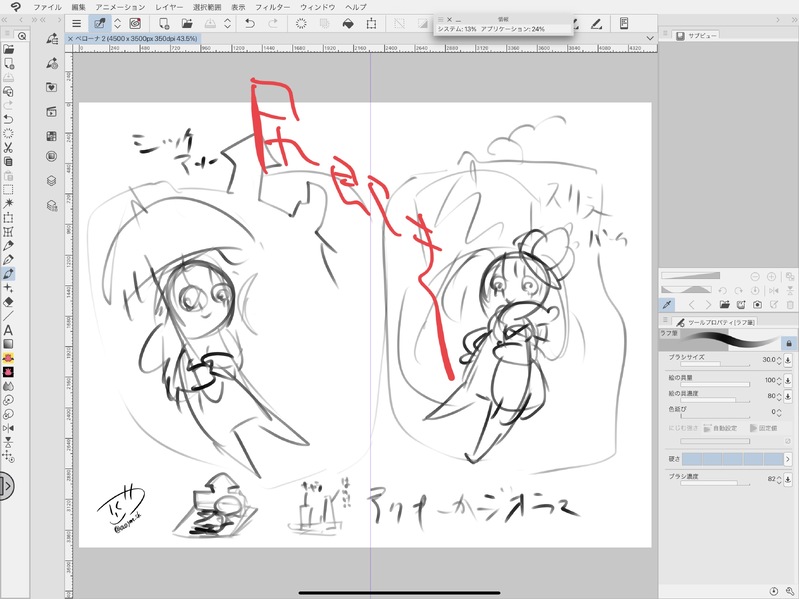Click the ブラシサイズ 30.0 stepper arrows
The image size is (799, 599).
tap(779, 360)
